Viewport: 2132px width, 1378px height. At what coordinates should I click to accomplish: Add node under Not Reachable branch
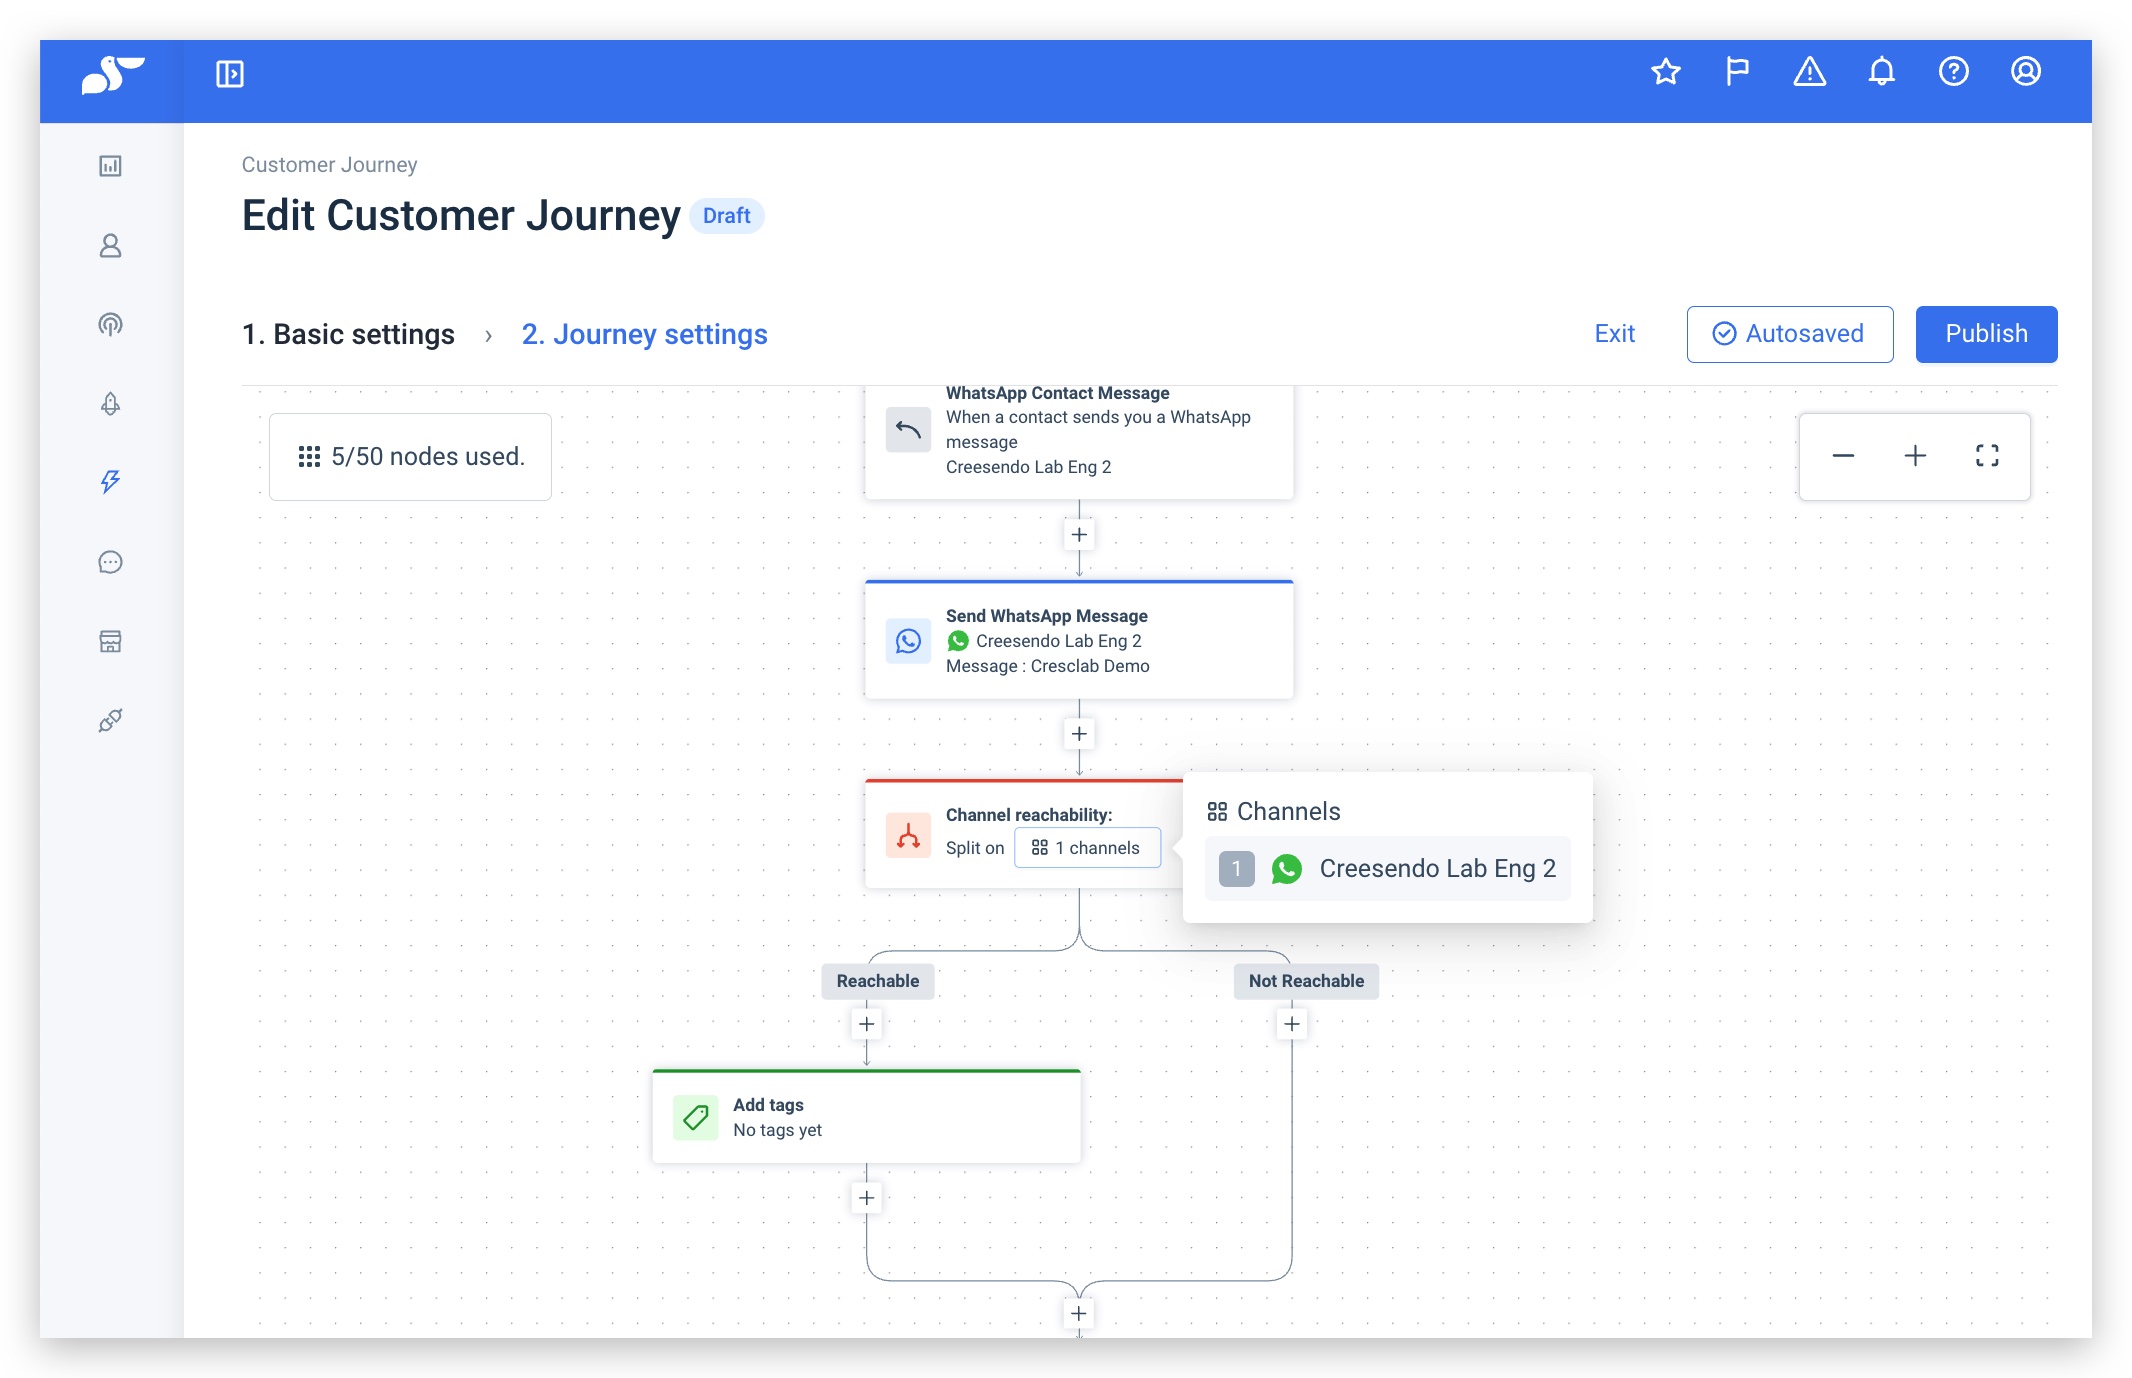pos(1292,1024)
